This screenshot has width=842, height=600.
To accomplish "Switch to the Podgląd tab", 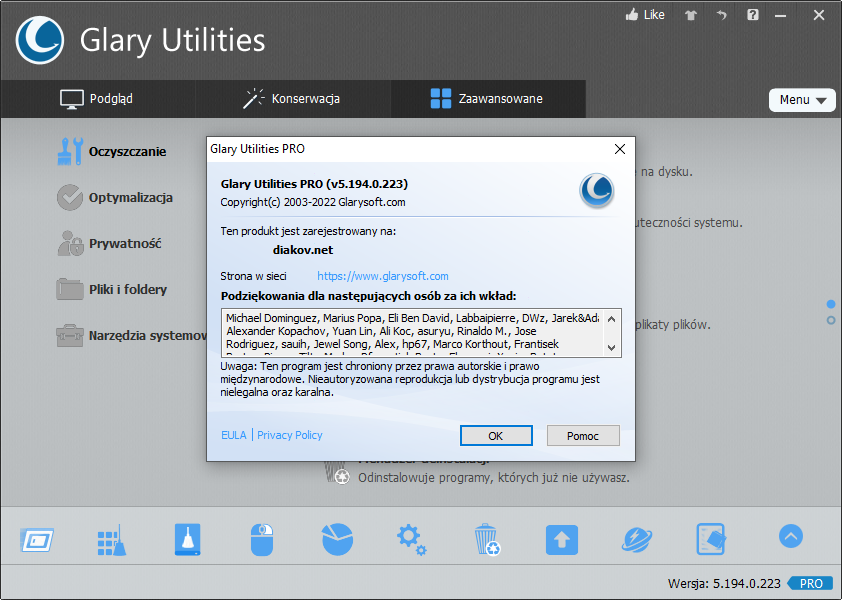I will coord(97,99).
